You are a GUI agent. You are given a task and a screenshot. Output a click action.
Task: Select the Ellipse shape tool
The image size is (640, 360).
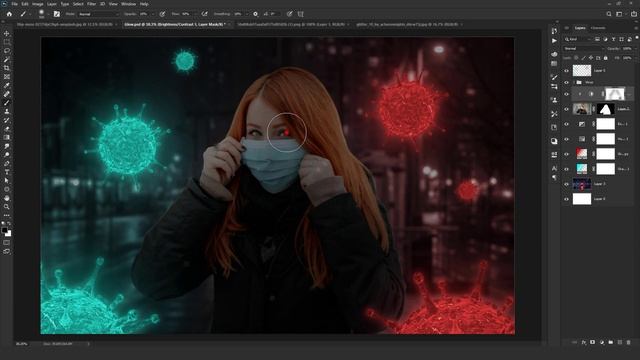pos(7,189)
